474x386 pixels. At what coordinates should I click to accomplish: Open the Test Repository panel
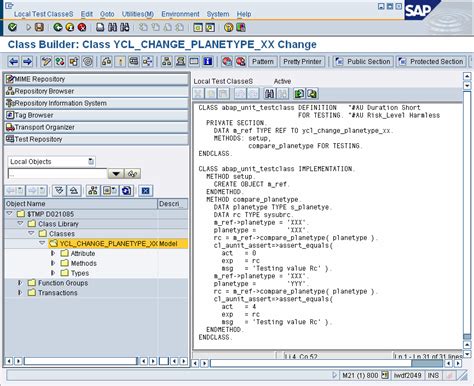coord(97,139)
